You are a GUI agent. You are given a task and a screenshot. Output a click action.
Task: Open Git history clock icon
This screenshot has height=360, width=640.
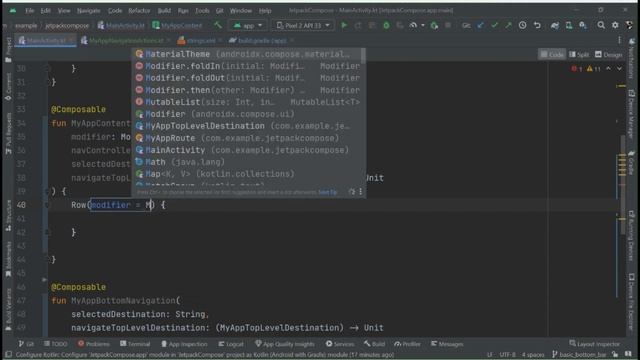tap(522, 25)
